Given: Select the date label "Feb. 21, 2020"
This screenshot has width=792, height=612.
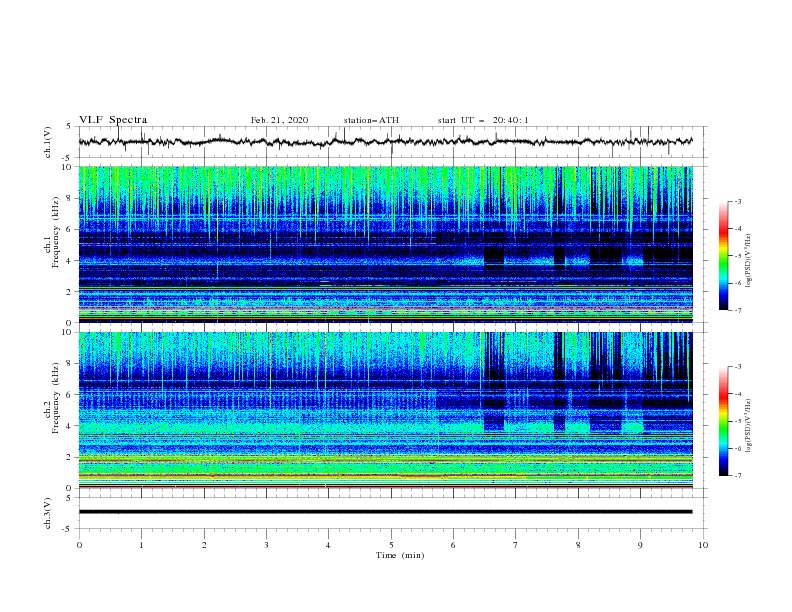Looking at the screenshot, I should click(279, 120).
